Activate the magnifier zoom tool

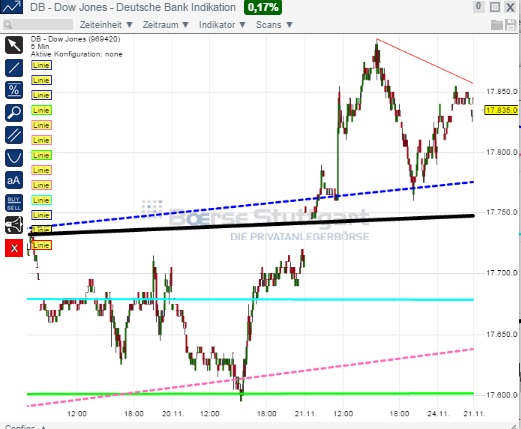click(x=14, y=113)
